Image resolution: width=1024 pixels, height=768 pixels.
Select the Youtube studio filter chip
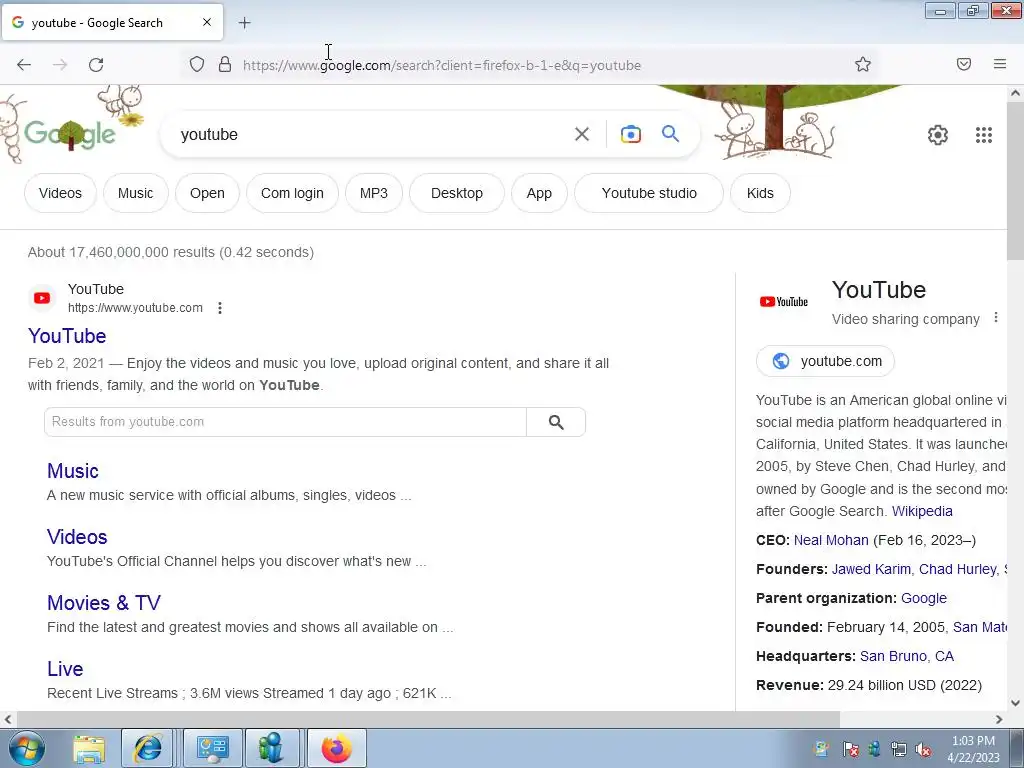[648, 193]
